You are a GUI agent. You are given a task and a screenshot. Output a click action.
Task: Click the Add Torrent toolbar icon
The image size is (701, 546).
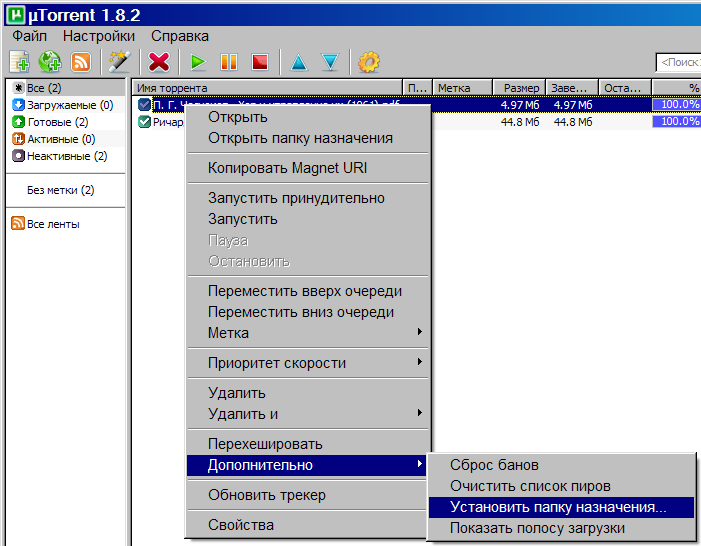click(19, 62)
